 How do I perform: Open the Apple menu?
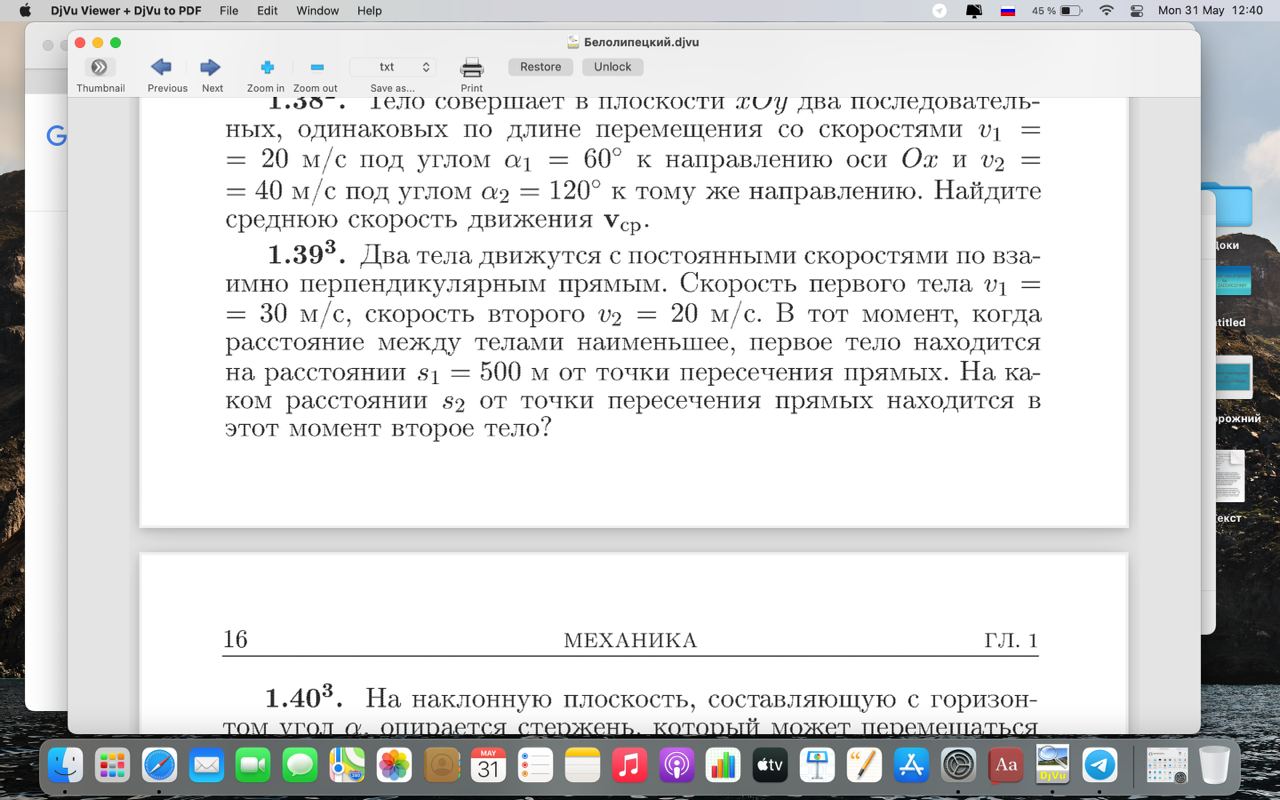[x=25, y=10]
